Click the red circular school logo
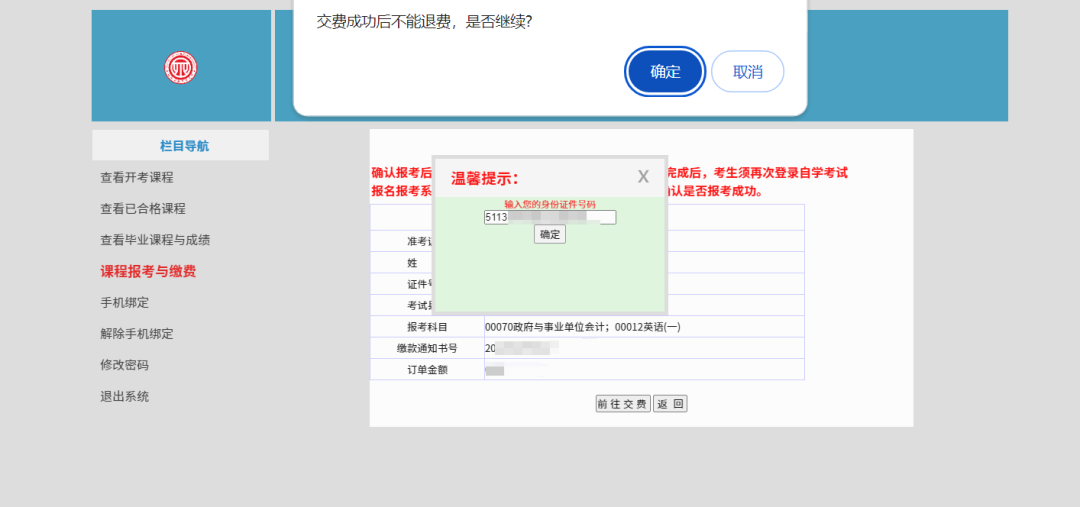 click(x=181, y=68)
